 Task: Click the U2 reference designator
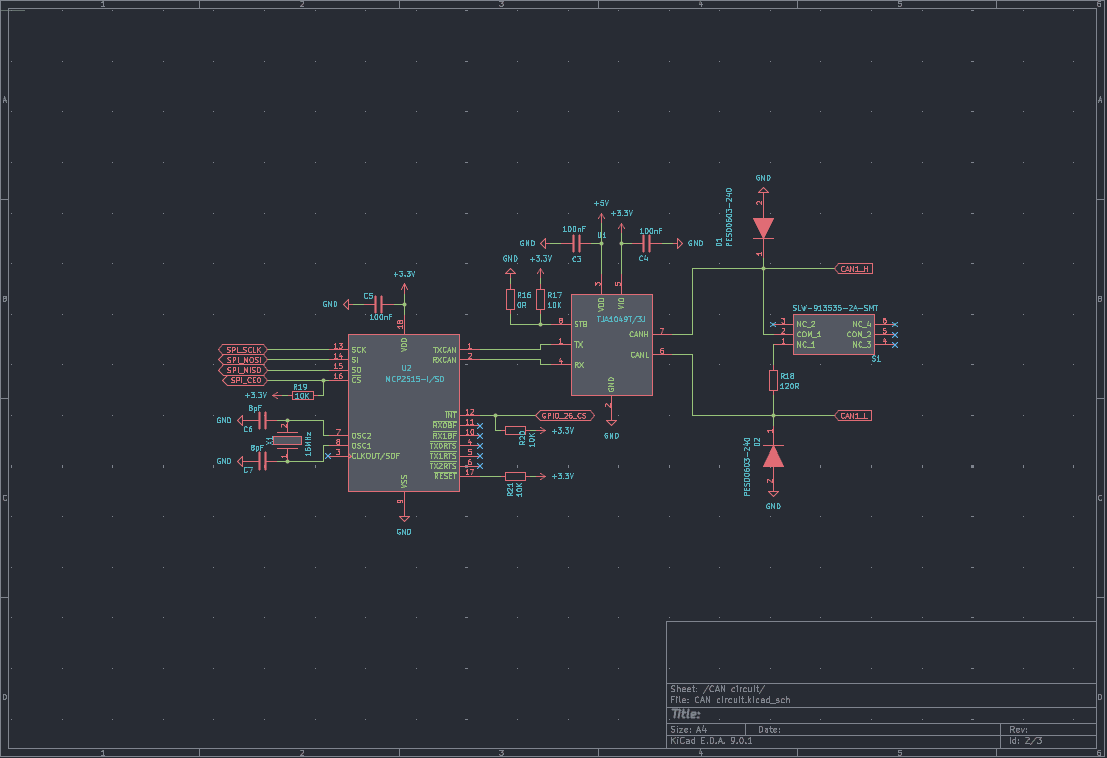point(406,368)
